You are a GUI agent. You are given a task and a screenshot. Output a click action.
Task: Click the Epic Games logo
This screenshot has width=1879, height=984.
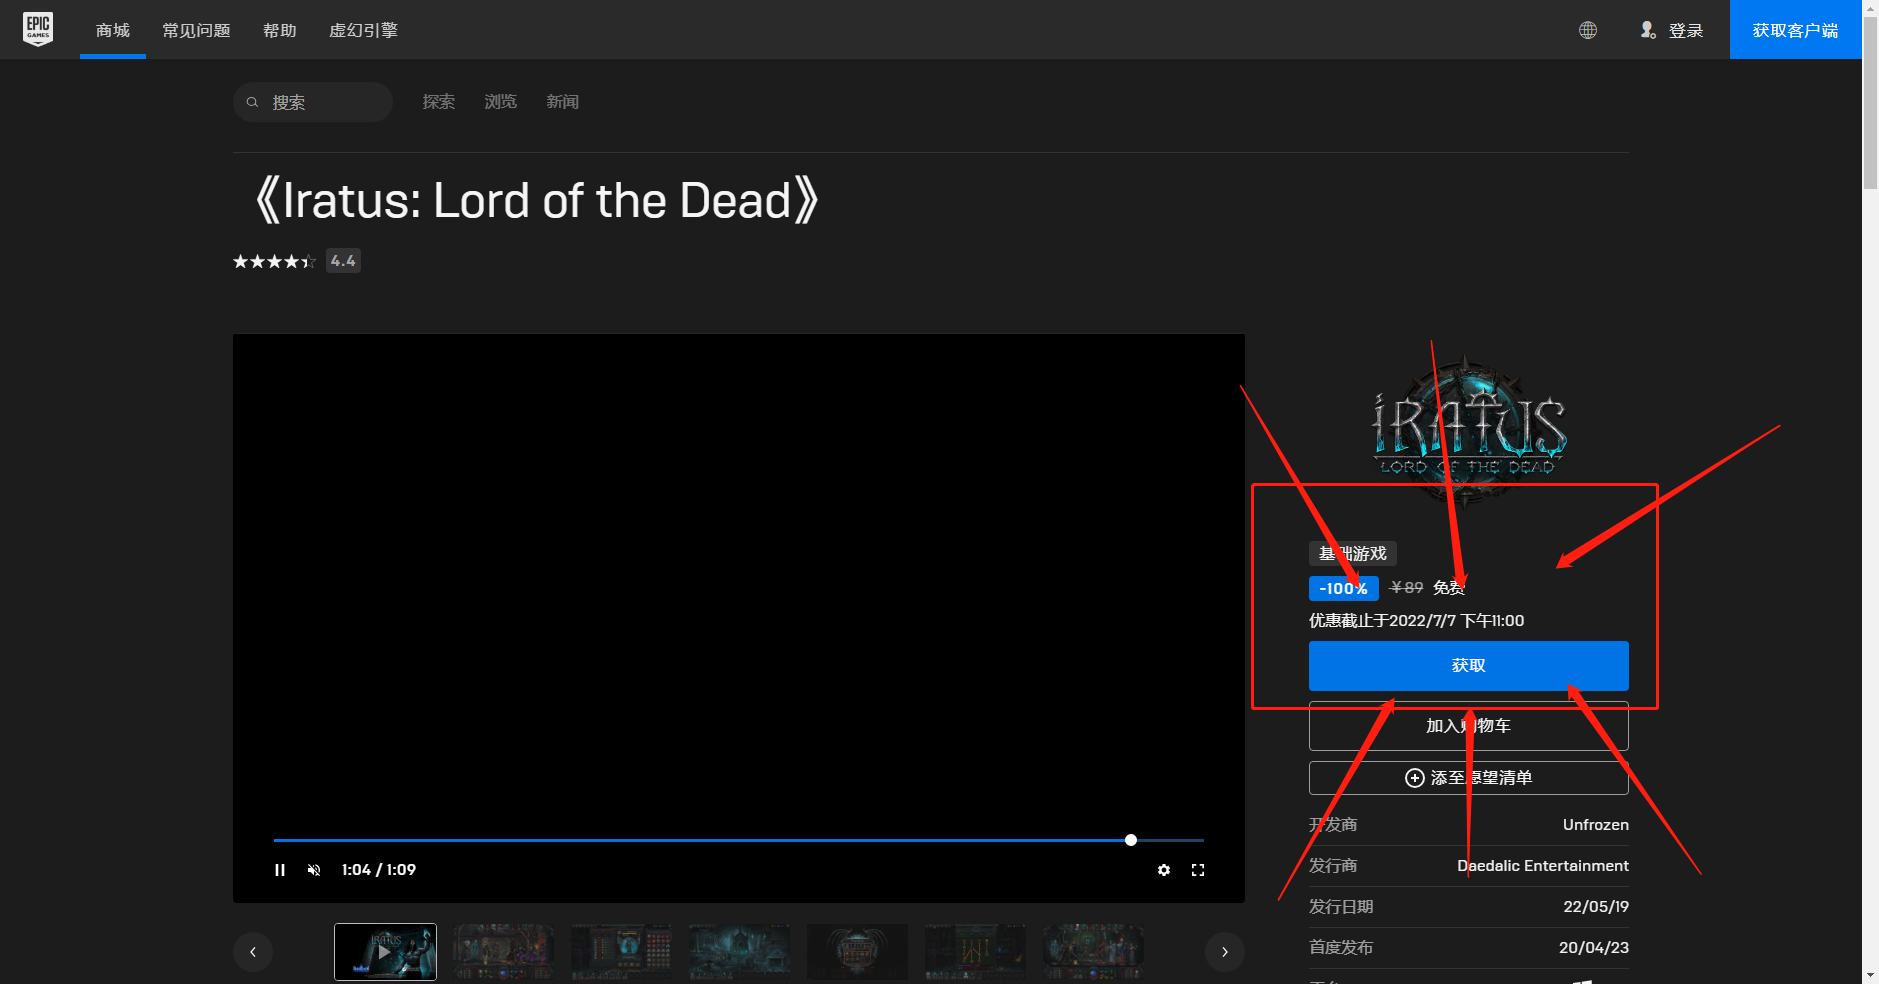pos(38,29)
